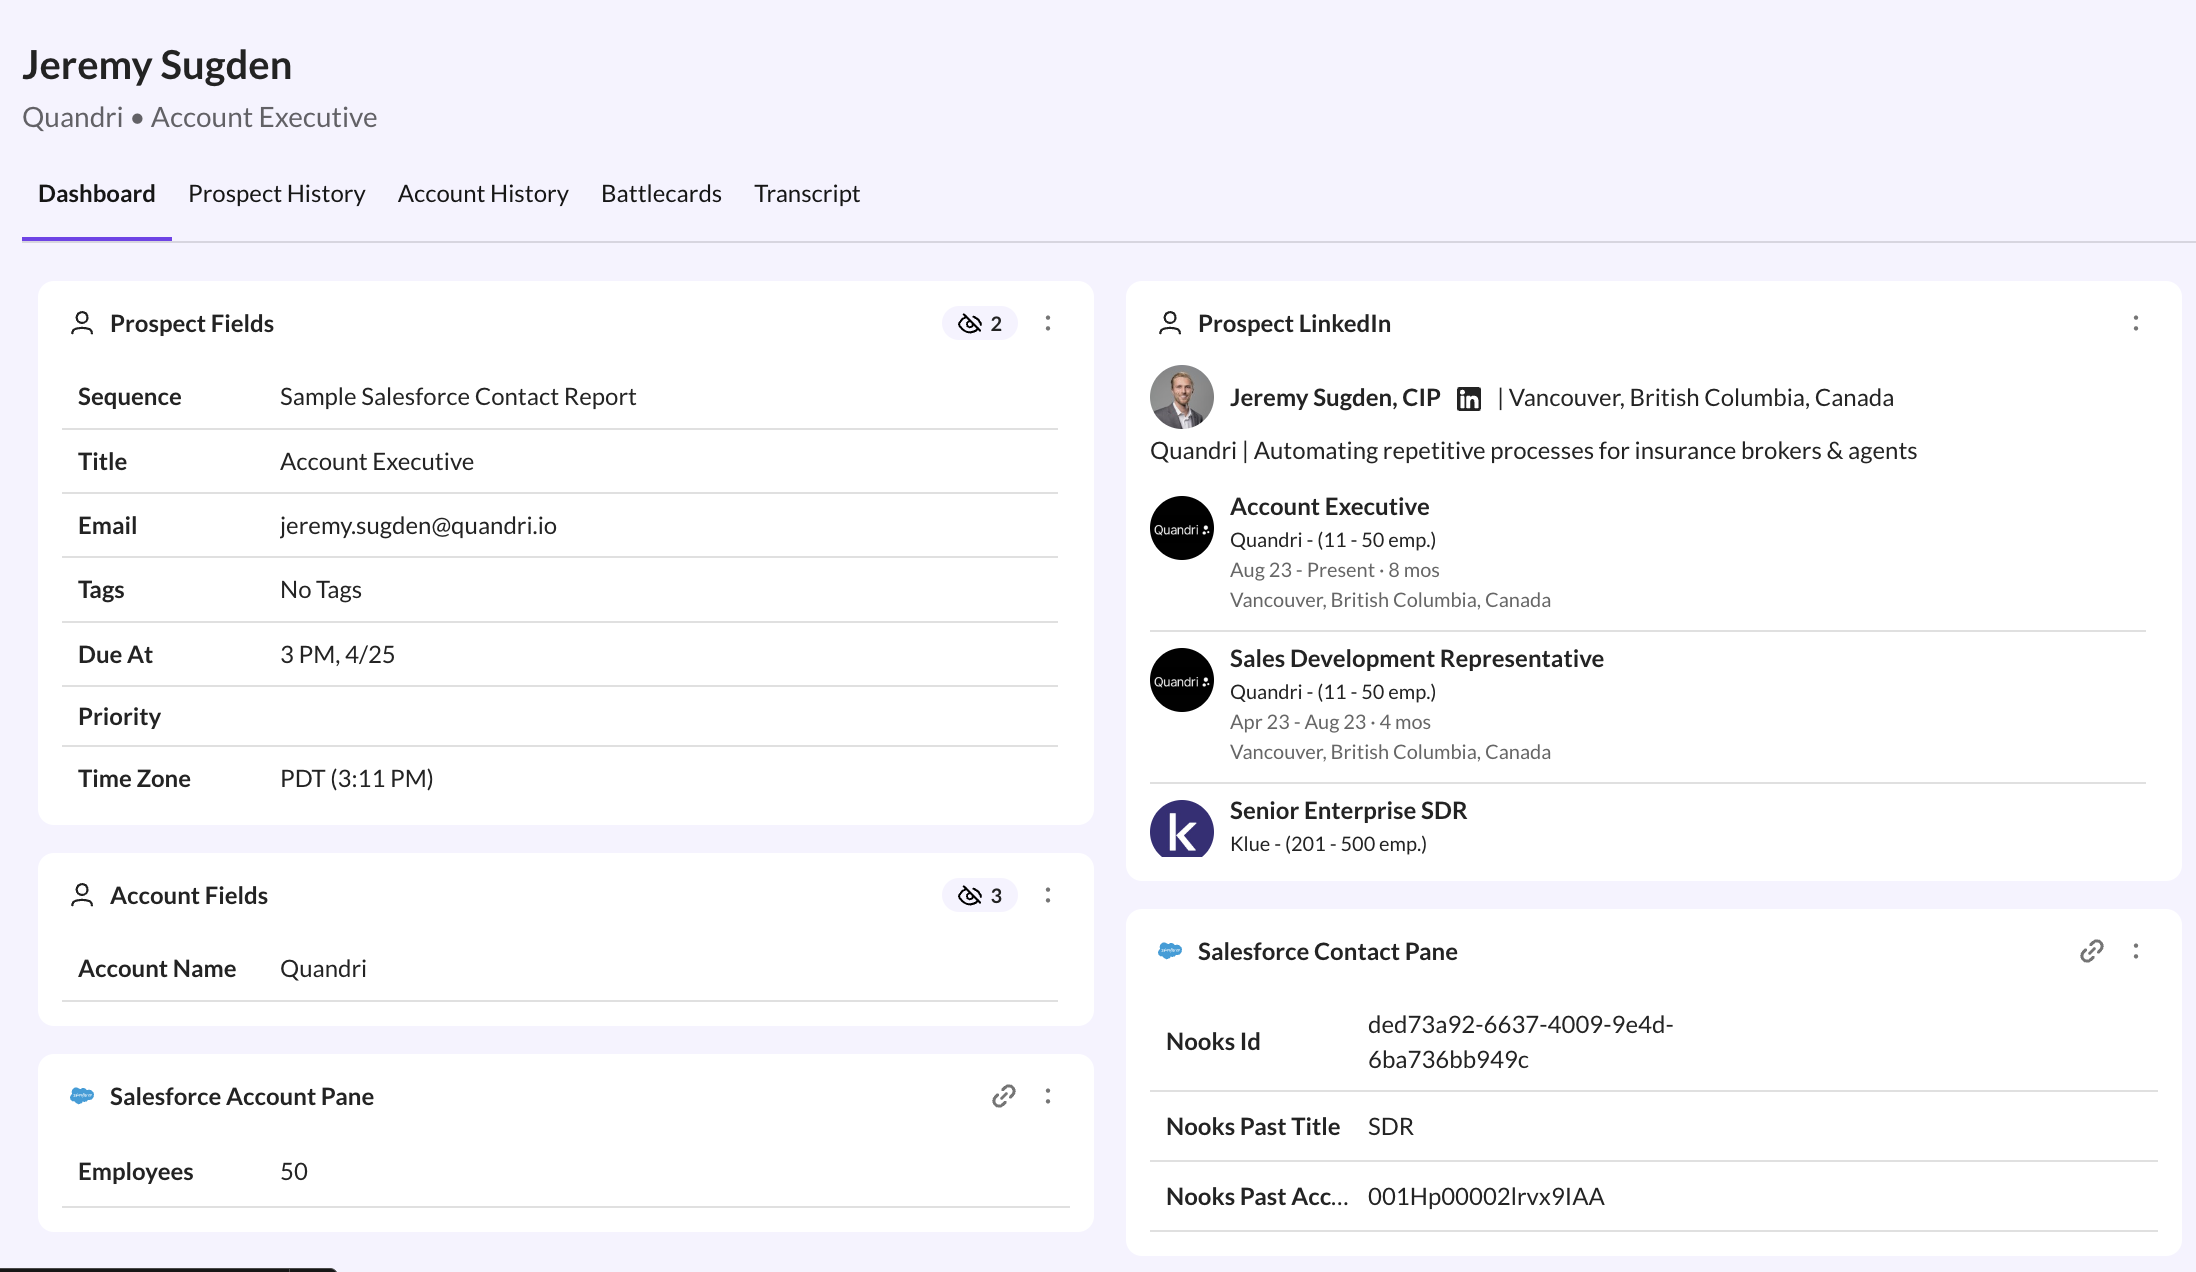The width and height of the screenshot is (2196, 1272).
Task: Open the Account History tab
Action: (x=483, y=194)
